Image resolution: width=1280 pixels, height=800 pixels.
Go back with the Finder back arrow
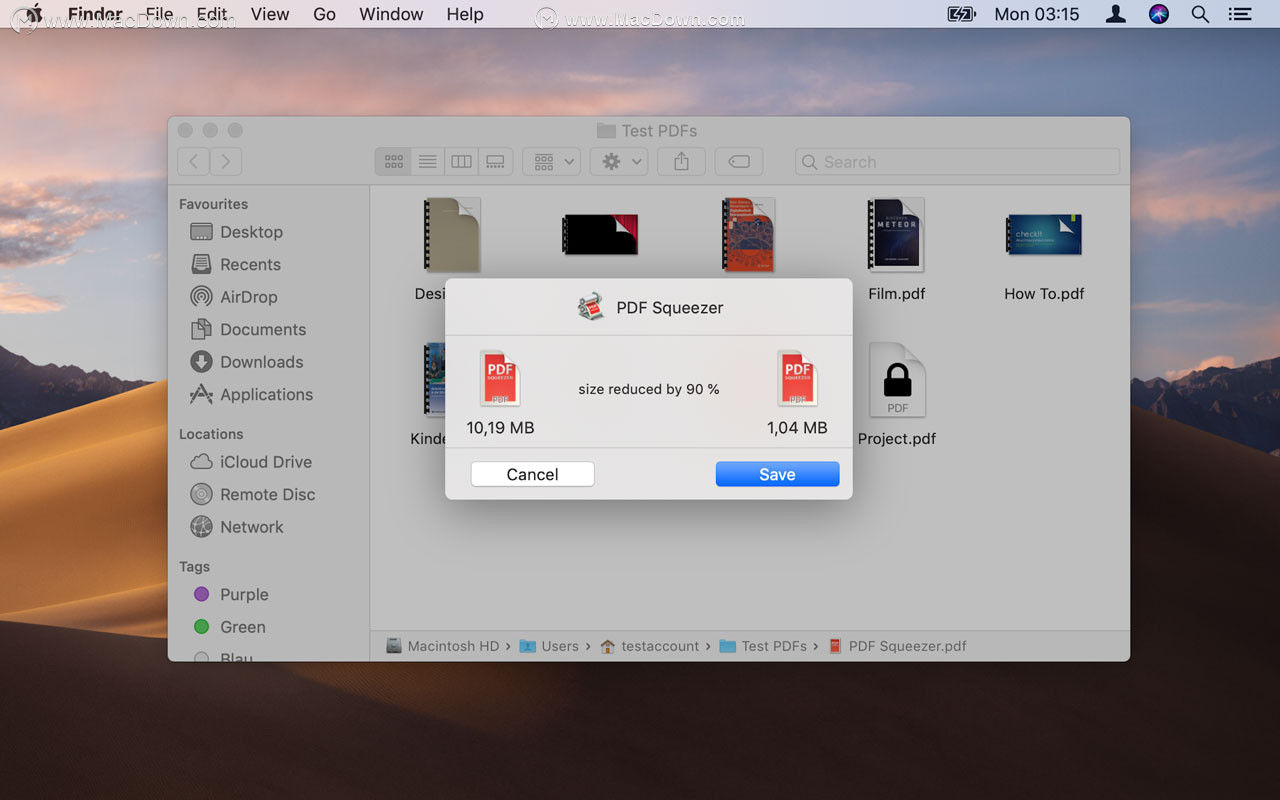pyautogui.click(x=193, y=161)
